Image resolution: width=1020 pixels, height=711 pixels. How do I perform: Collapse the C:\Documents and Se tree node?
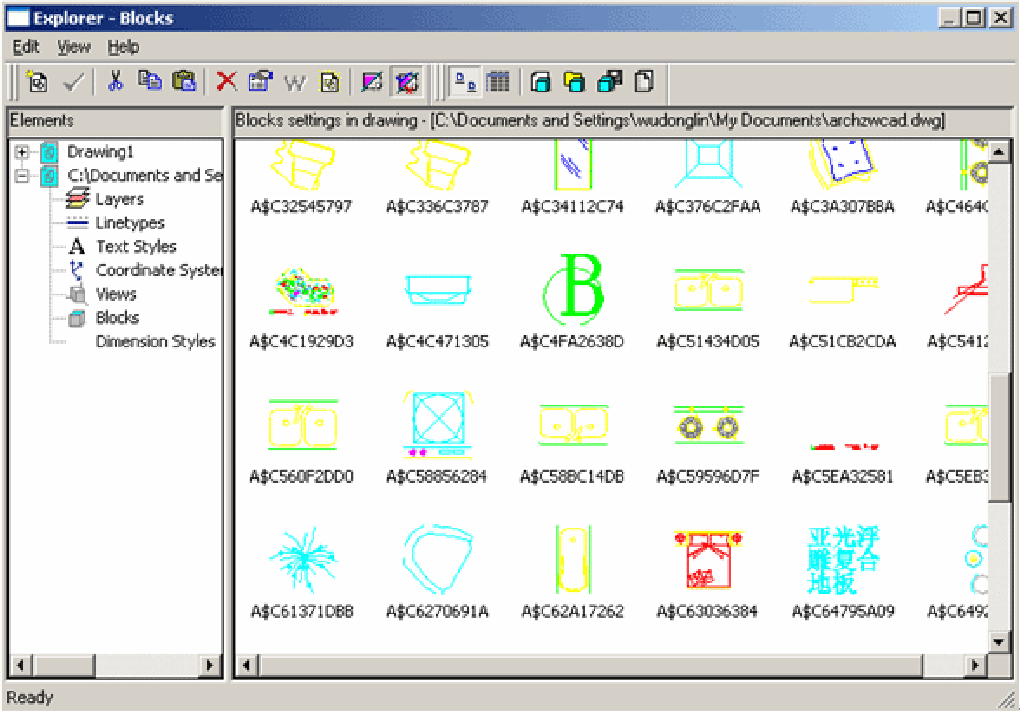(22, 176)
